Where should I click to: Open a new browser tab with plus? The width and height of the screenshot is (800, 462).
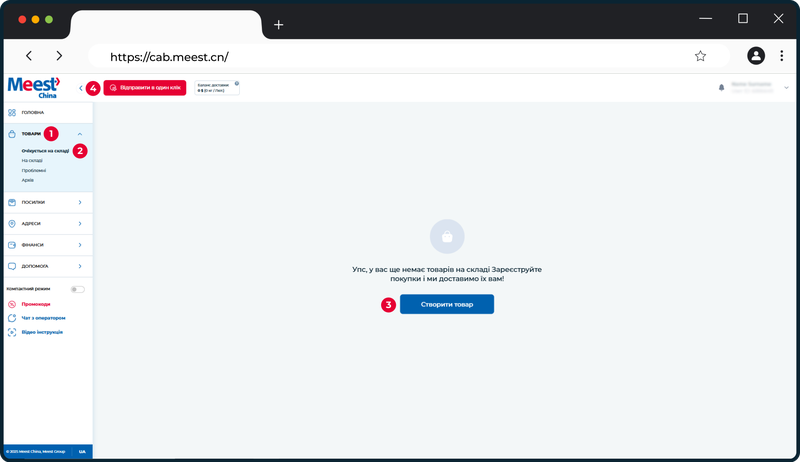click(x=278, y=24)
